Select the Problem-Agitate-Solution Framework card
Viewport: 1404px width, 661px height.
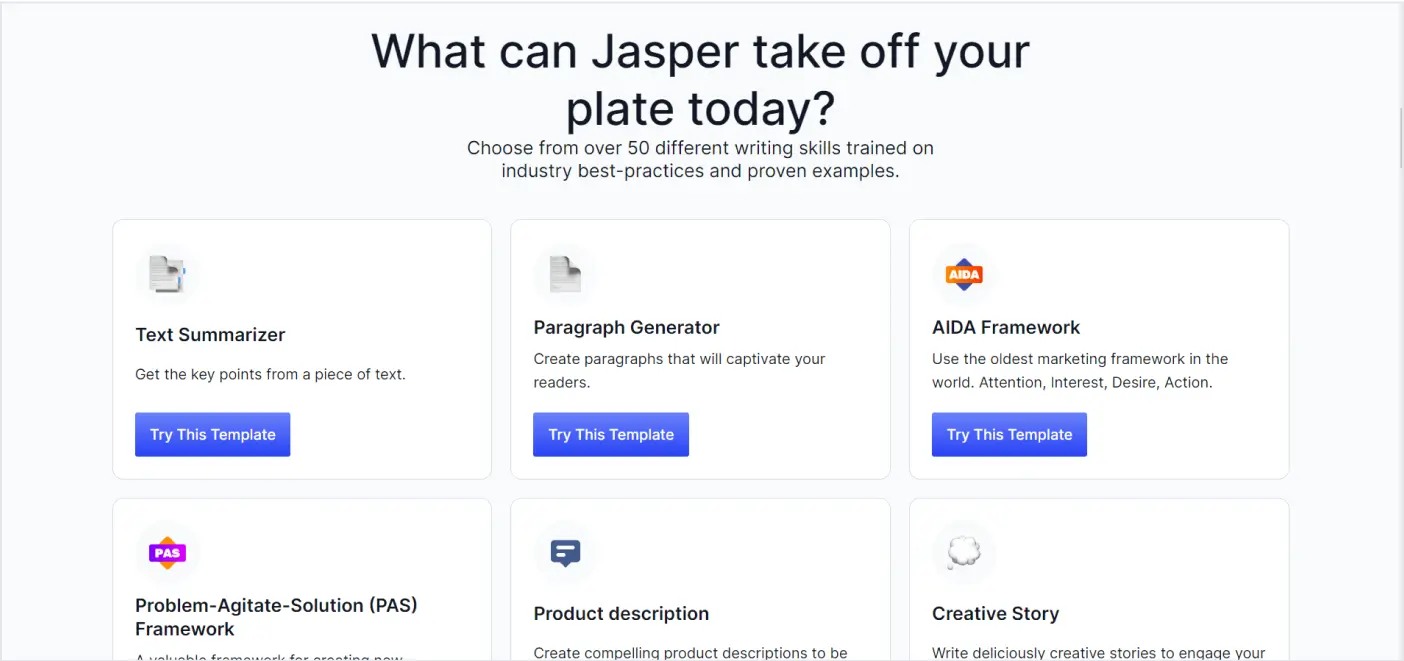(x=301, y=580)
